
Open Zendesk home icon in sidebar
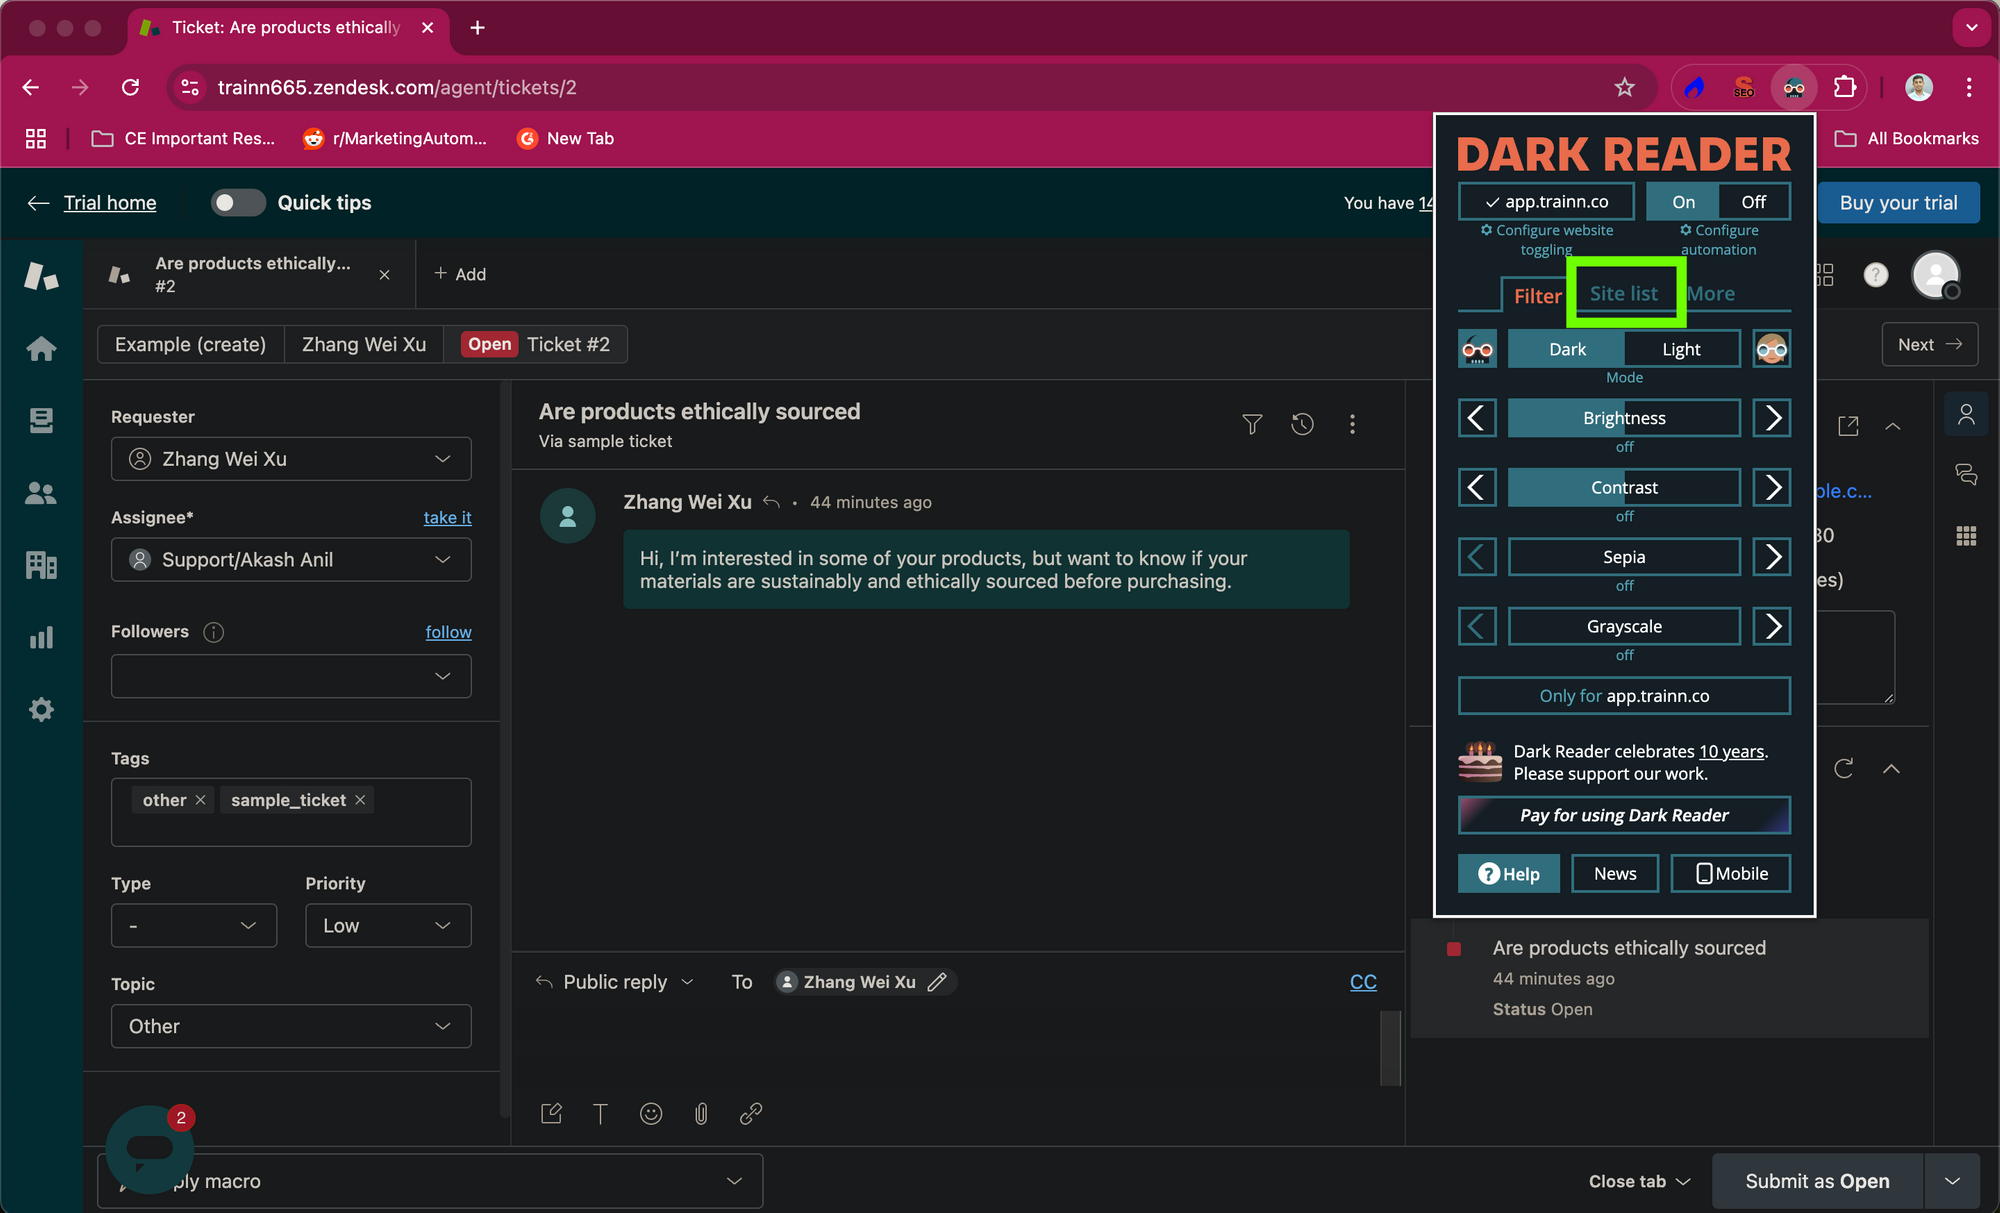pos(41,349)
